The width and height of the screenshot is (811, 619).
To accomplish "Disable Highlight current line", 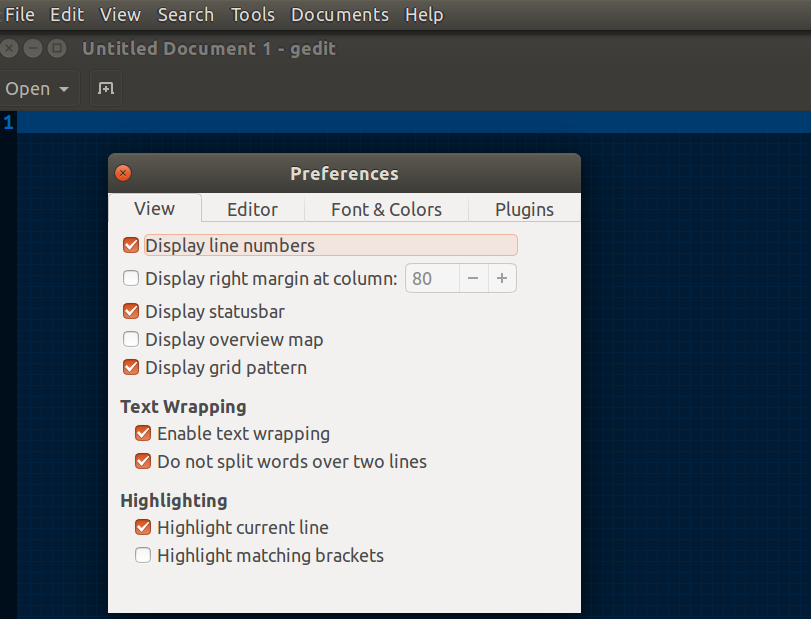I will (143, 528).
